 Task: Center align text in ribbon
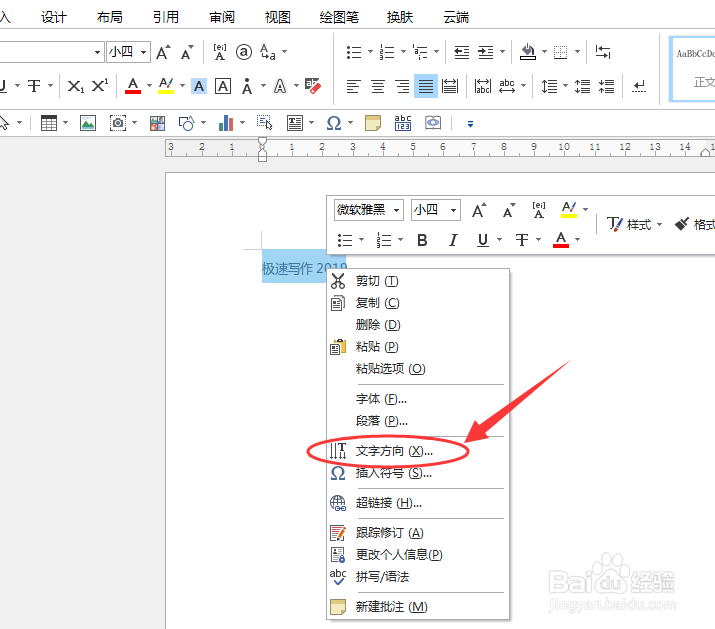(x=378, y=86)
